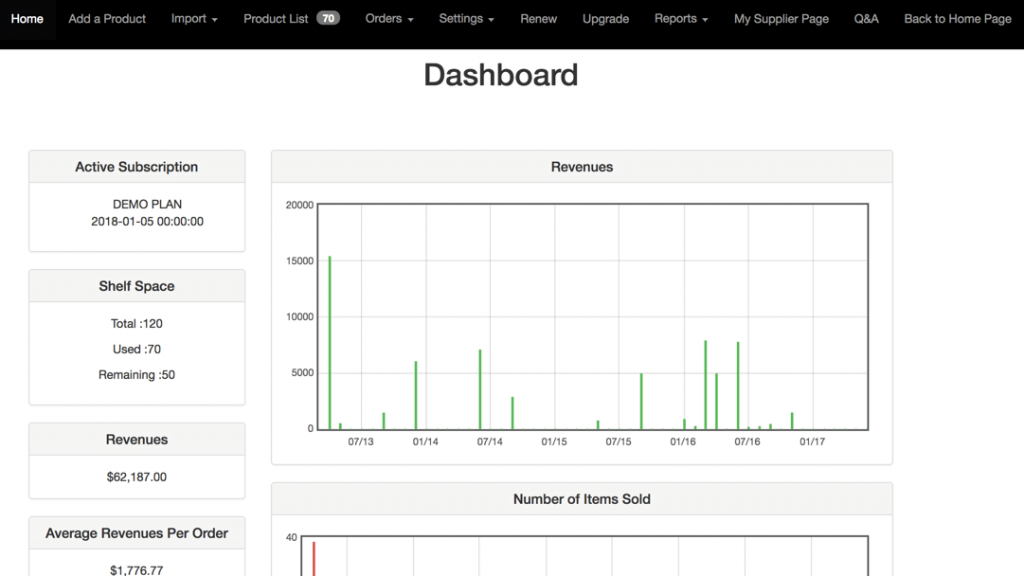This screenshot has height=576, width=1024.
Task: Open the Add a Product page
Action: (x=107, y=19)
